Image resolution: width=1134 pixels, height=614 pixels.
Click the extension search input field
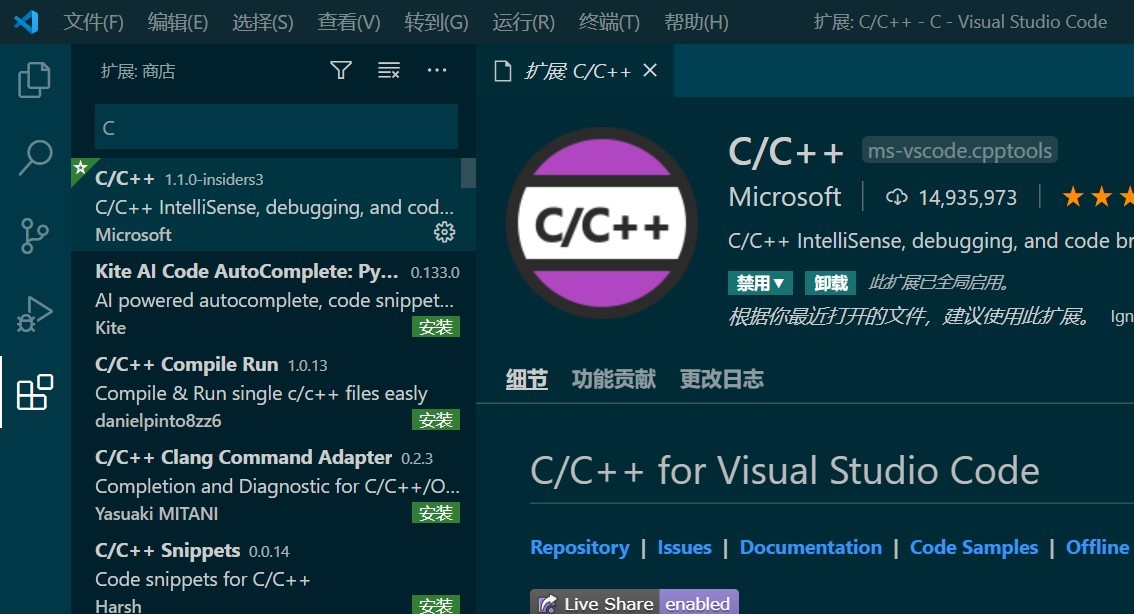pyautogui.click(x=276, y=127)
